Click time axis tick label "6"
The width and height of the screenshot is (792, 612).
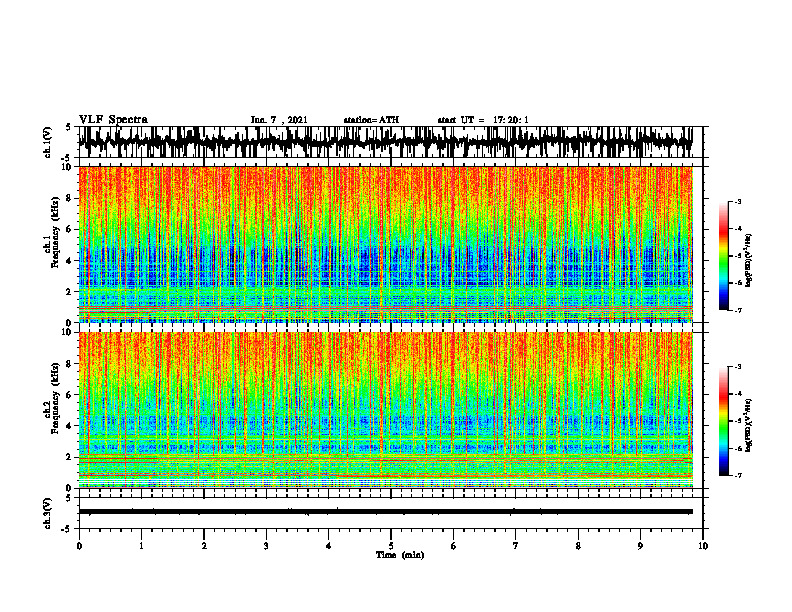point(454,546)
